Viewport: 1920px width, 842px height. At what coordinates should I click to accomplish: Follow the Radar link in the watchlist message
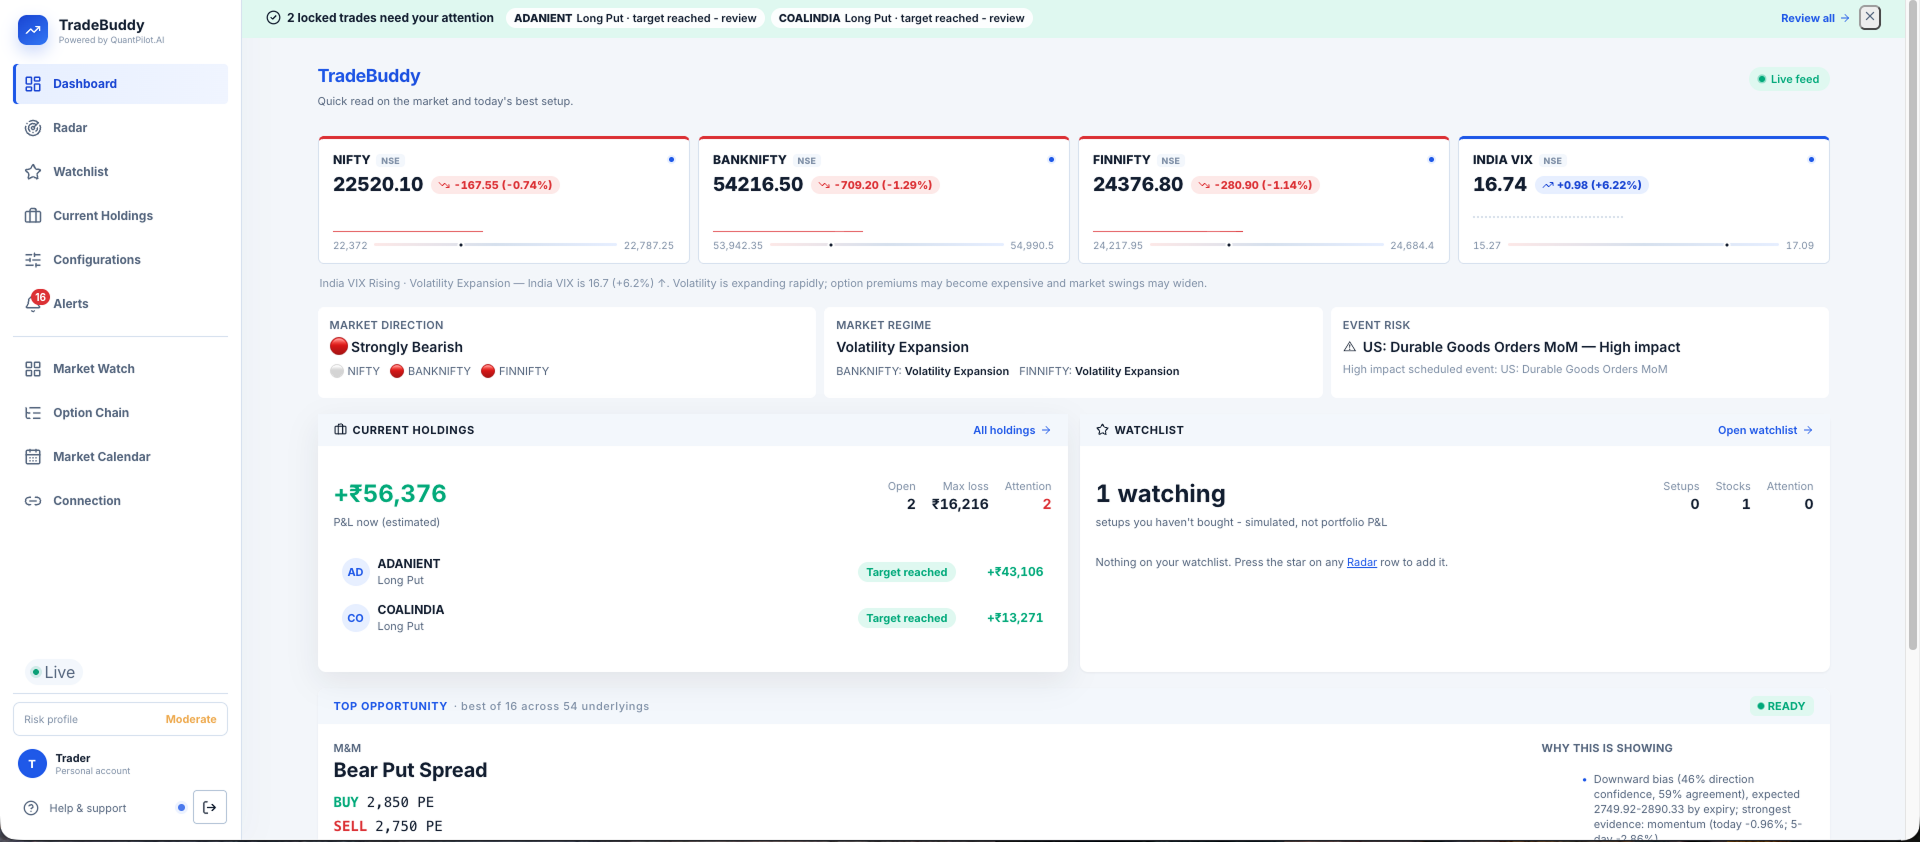tap(1361, 562)
